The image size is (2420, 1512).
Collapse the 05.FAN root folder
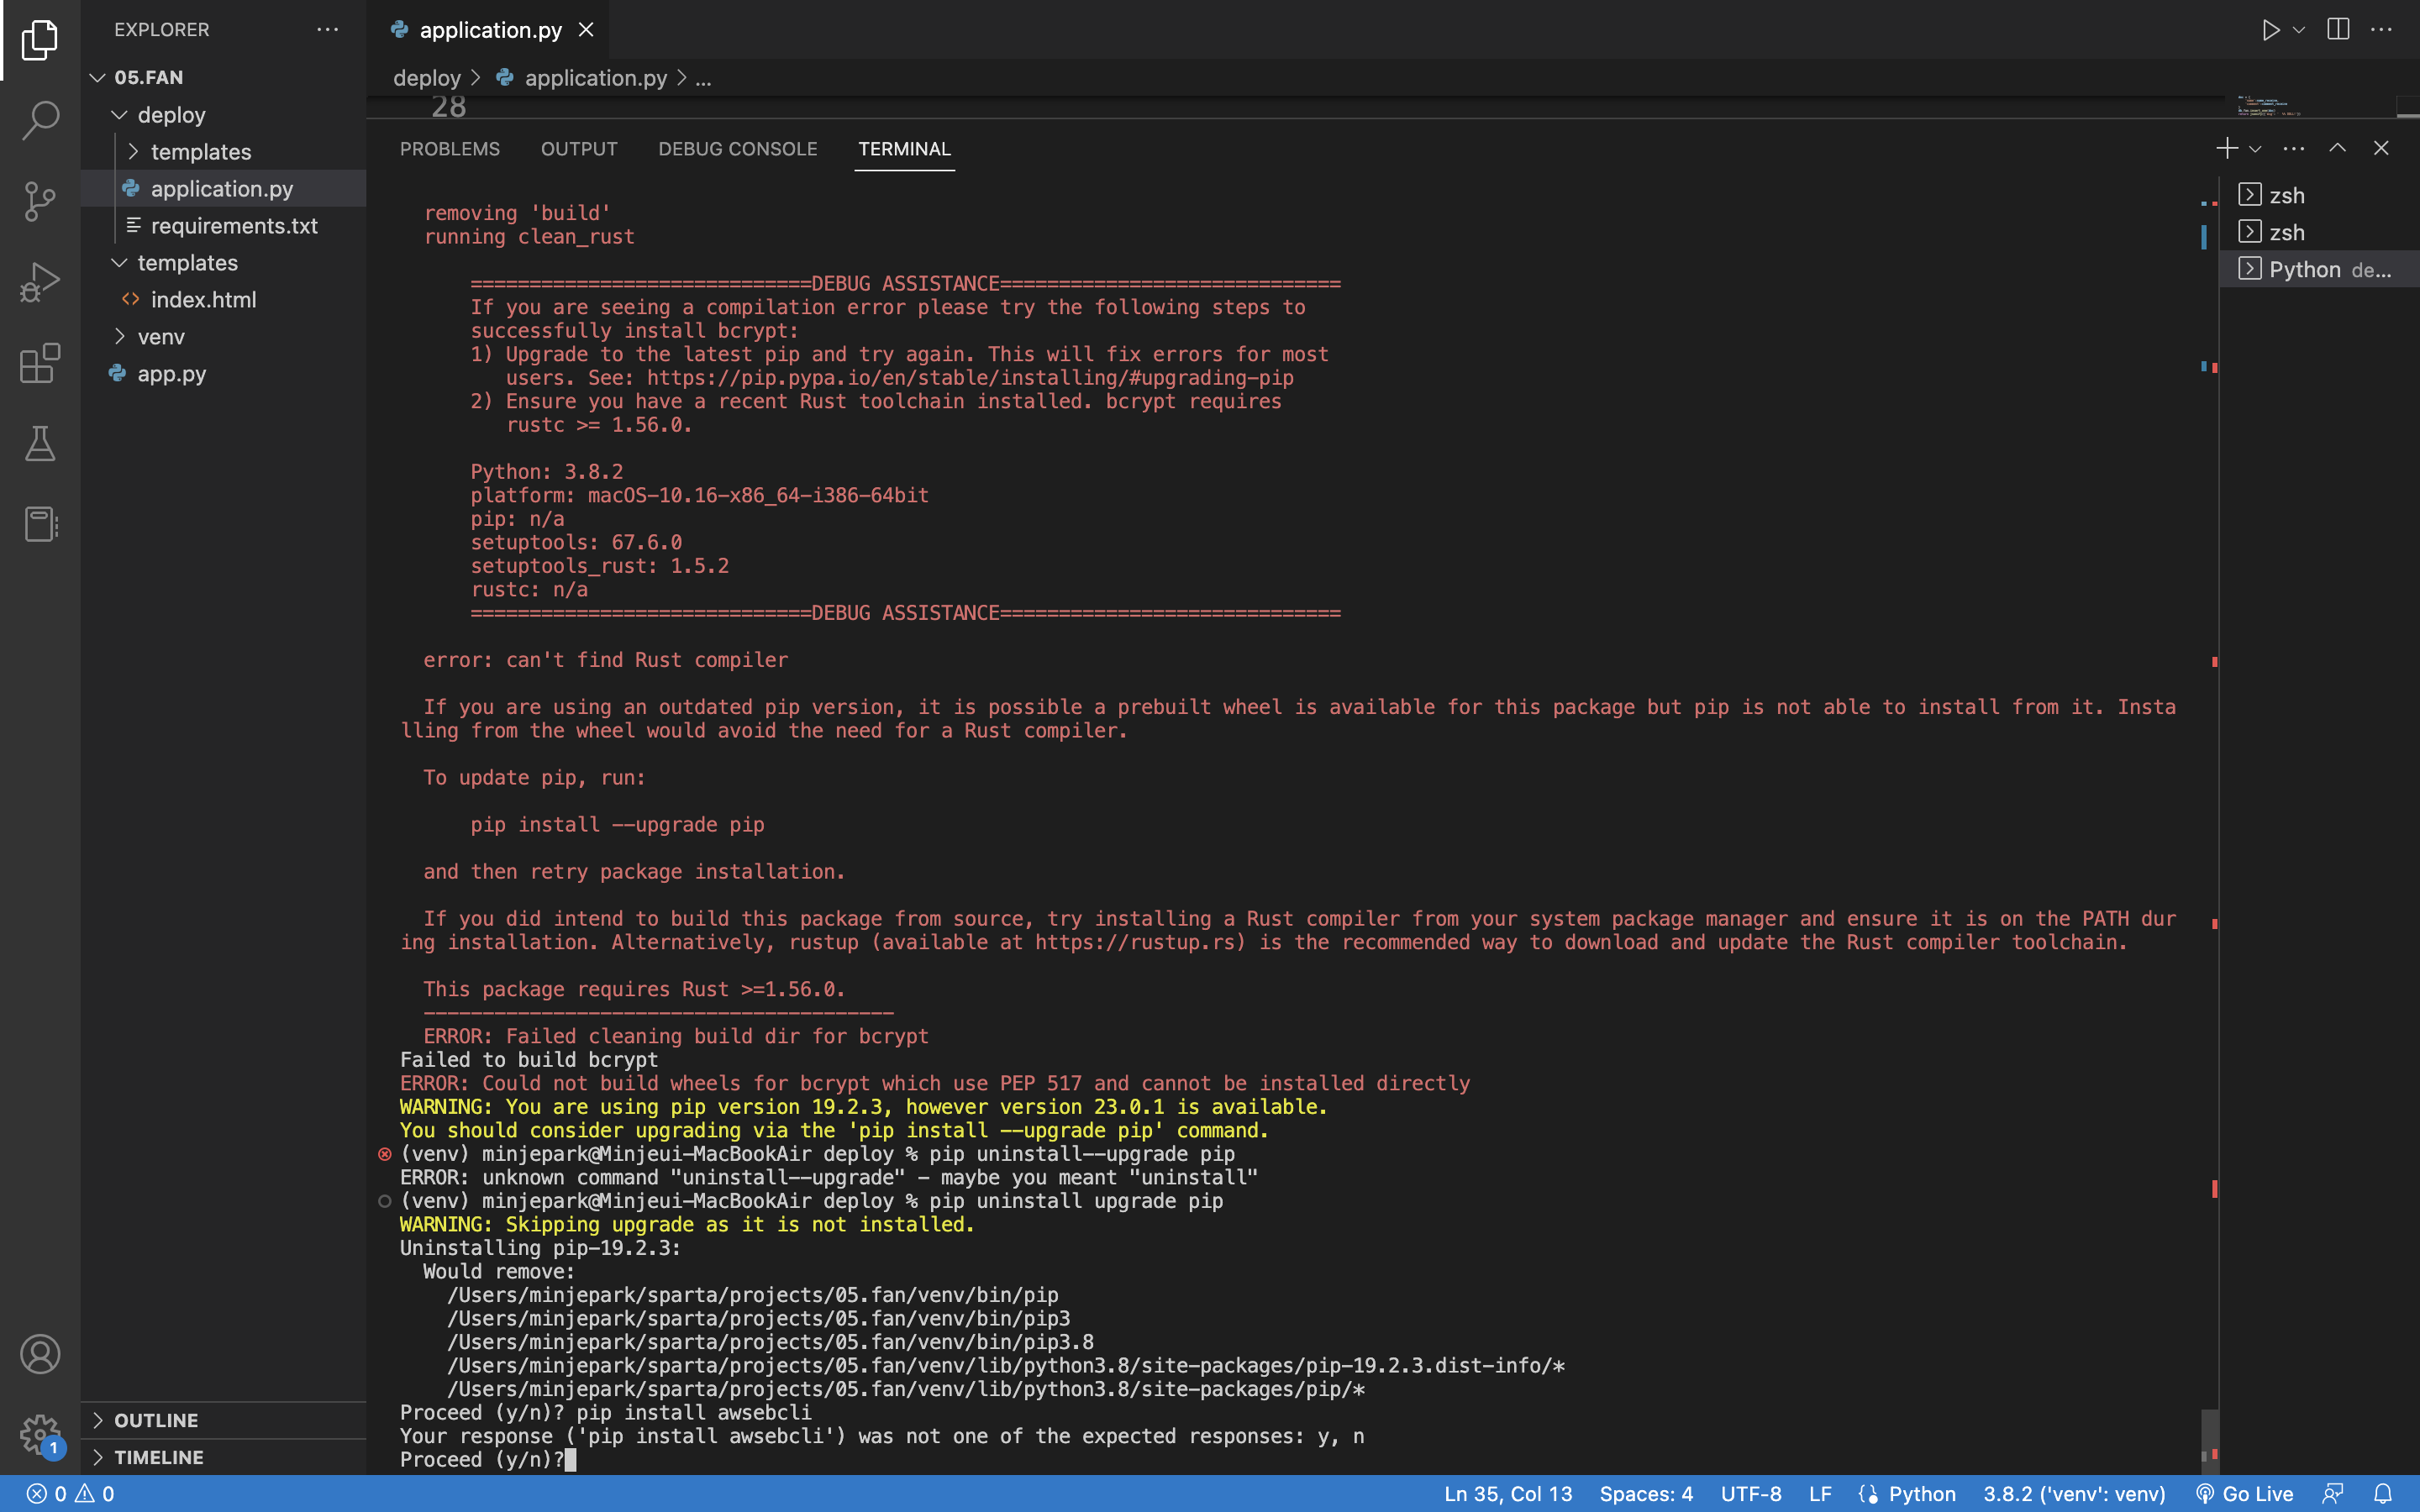click(224, 77)
